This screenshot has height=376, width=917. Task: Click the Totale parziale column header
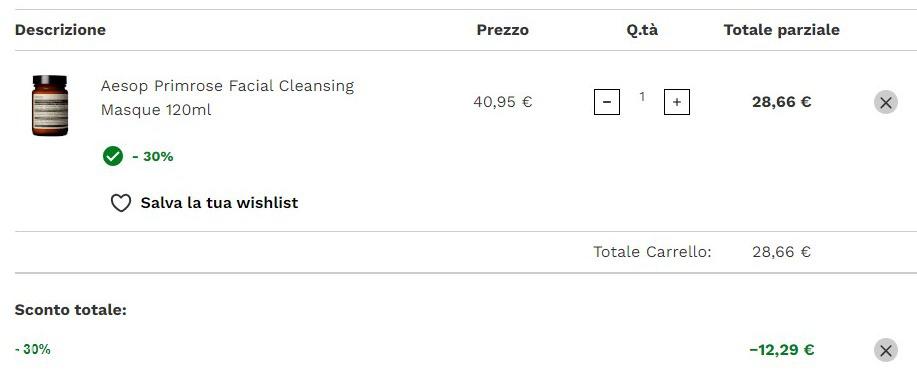782,30
